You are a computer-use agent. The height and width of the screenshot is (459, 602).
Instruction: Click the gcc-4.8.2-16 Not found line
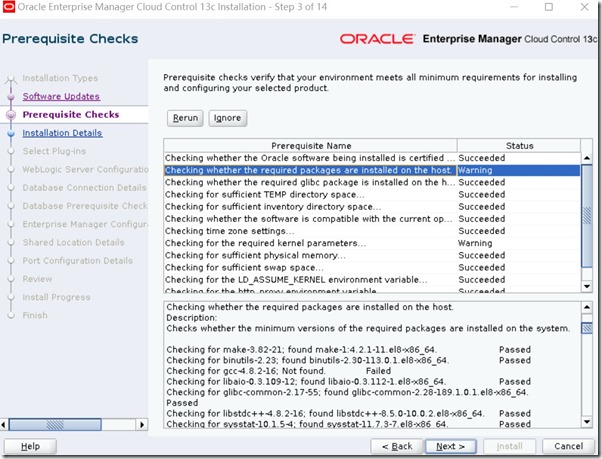tap(278, 371)
